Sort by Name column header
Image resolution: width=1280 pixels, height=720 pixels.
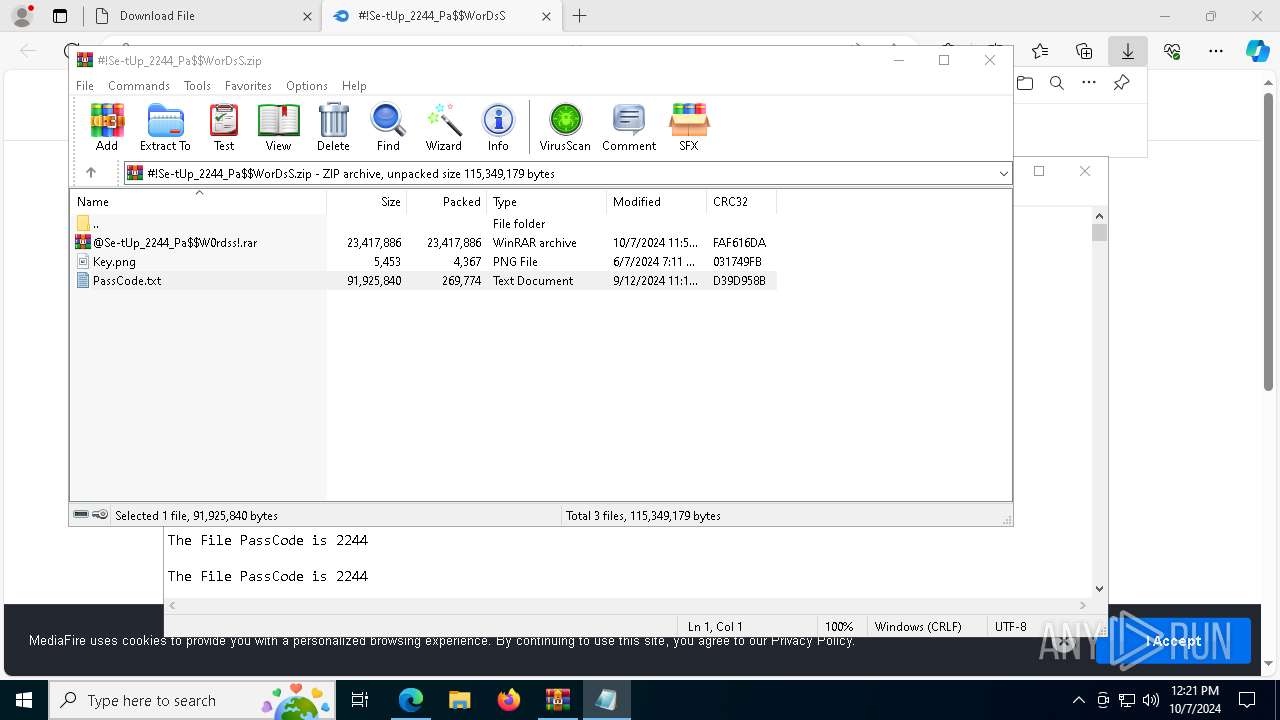[198, 201]
